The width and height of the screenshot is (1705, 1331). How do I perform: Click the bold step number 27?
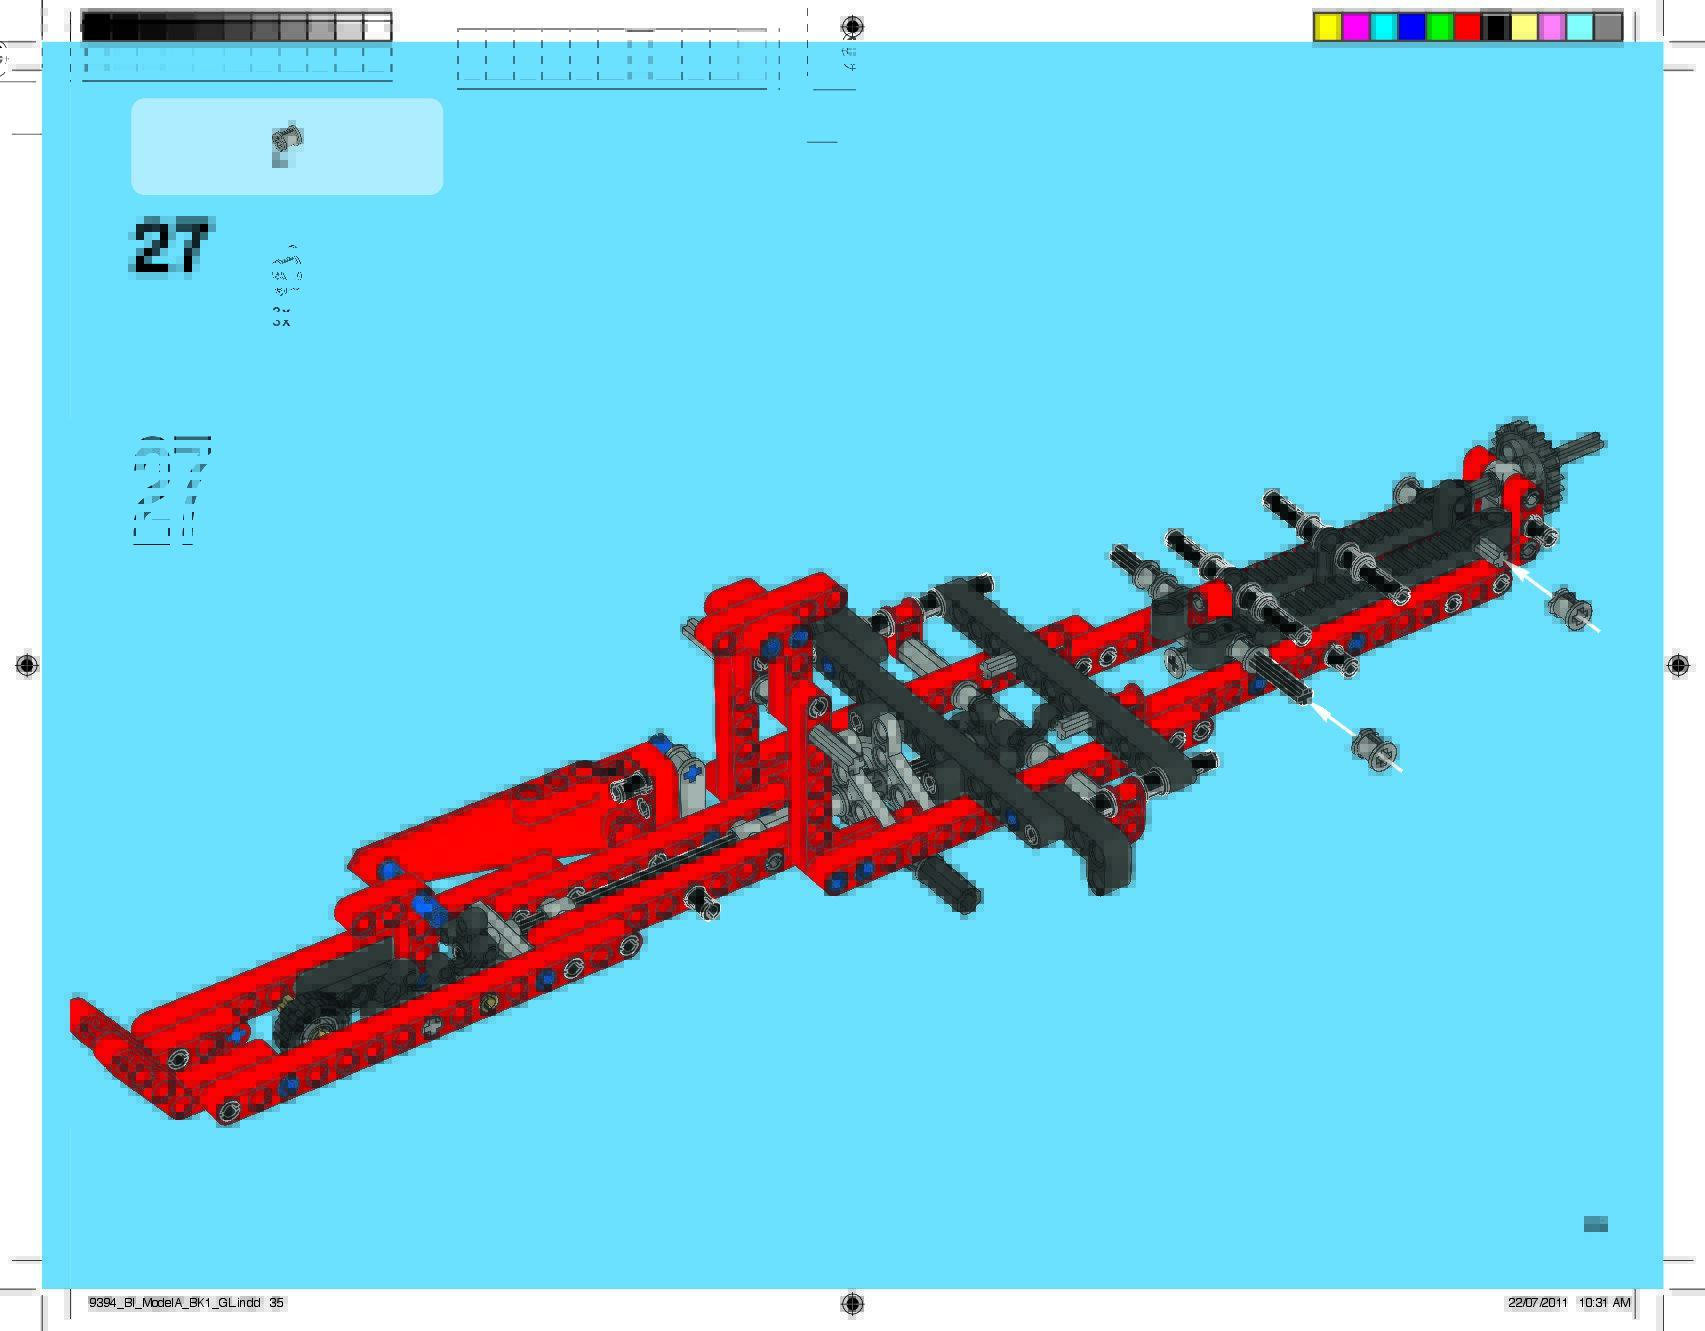click(x=171, y=246)
